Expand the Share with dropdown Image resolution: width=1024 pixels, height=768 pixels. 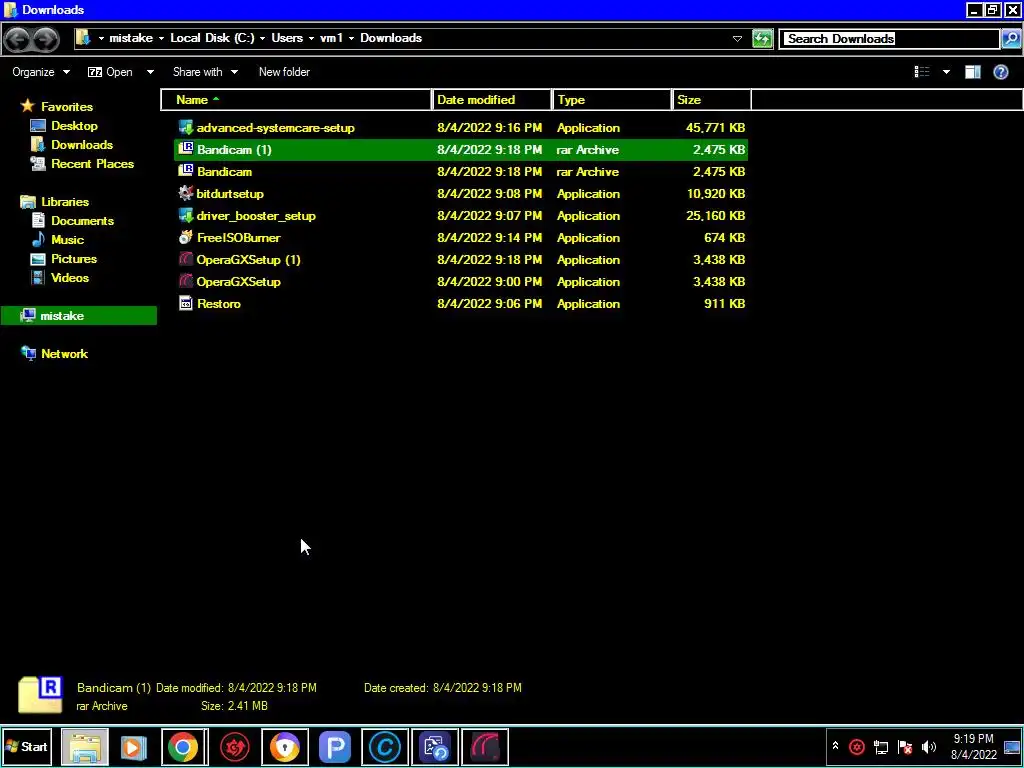[205, 72]
